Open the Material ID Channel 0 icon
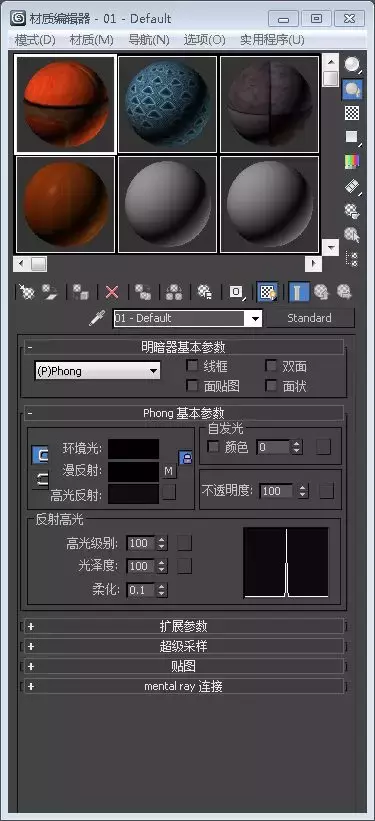375x821 pixels. coord(236,292)
